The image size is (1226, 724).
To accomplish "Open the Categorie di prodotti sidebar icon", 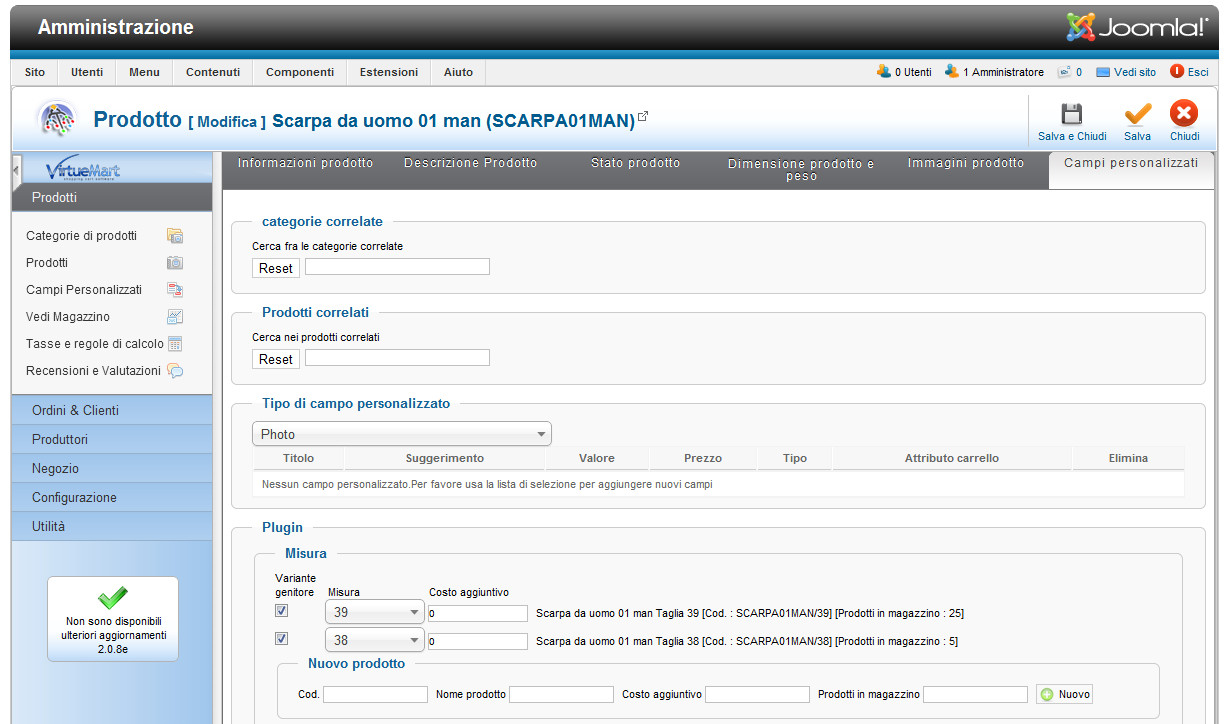I will 175,236.
